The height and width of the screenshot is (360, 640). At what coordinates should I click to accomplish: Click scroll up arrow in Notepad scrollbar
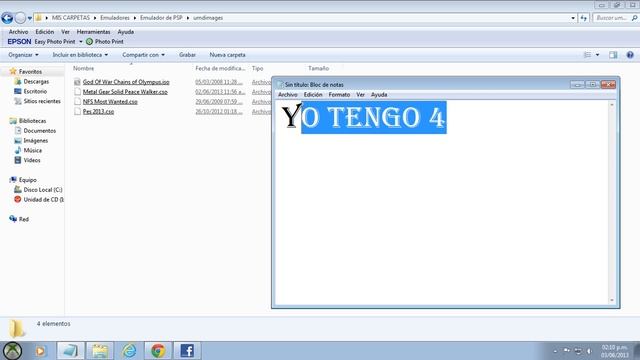point(611,105)
